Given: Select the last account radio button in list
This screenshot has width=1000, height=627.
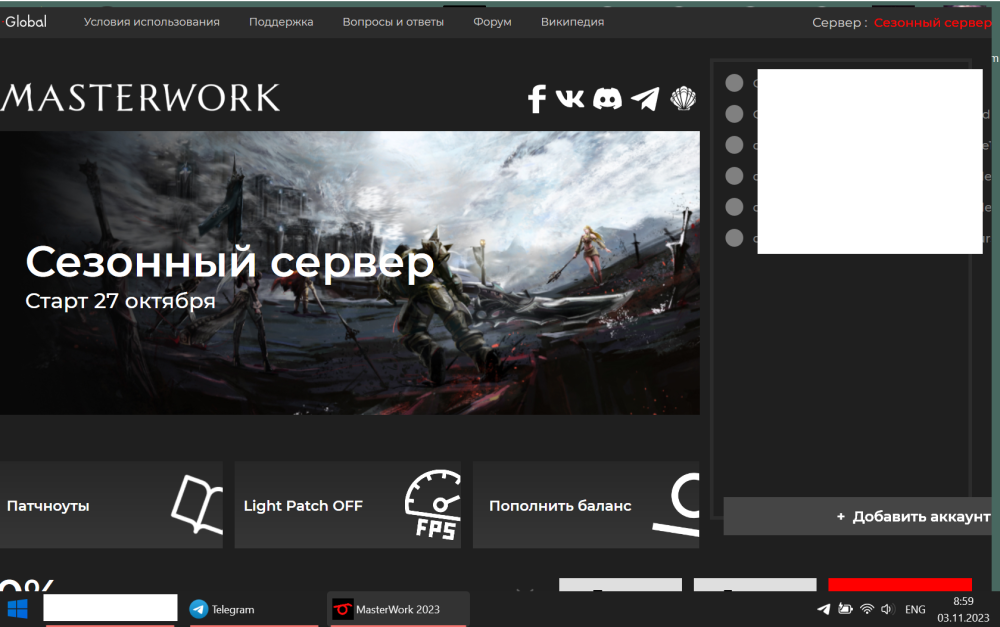Looking at the screenshot, I should (734, 238).
